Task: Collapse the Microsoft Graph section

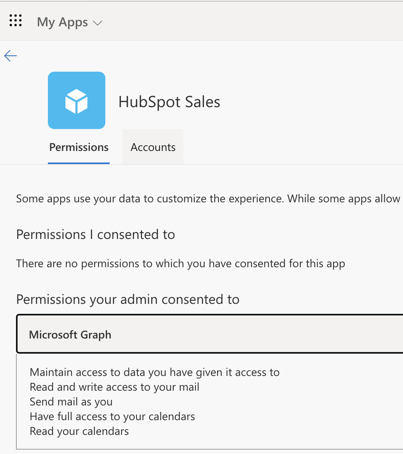Action: tap(210, 334)
